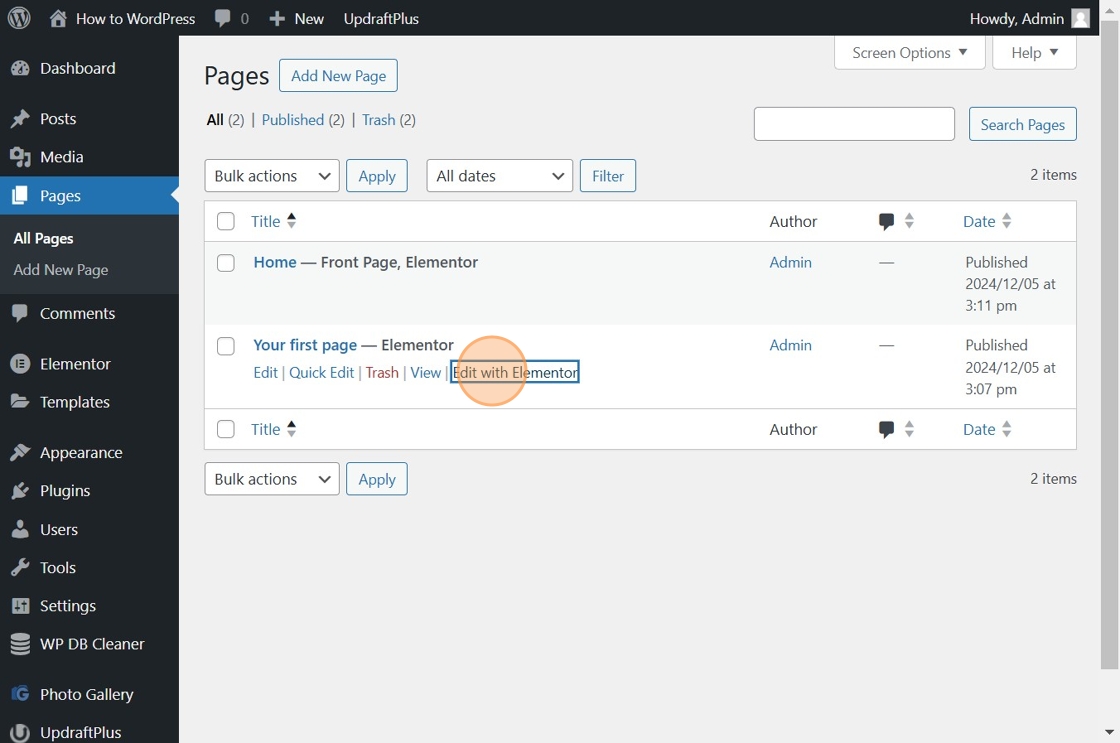This screenshot has height=743, width=1120.
Task: Click the top Apply button
Action: click(377, 176)
